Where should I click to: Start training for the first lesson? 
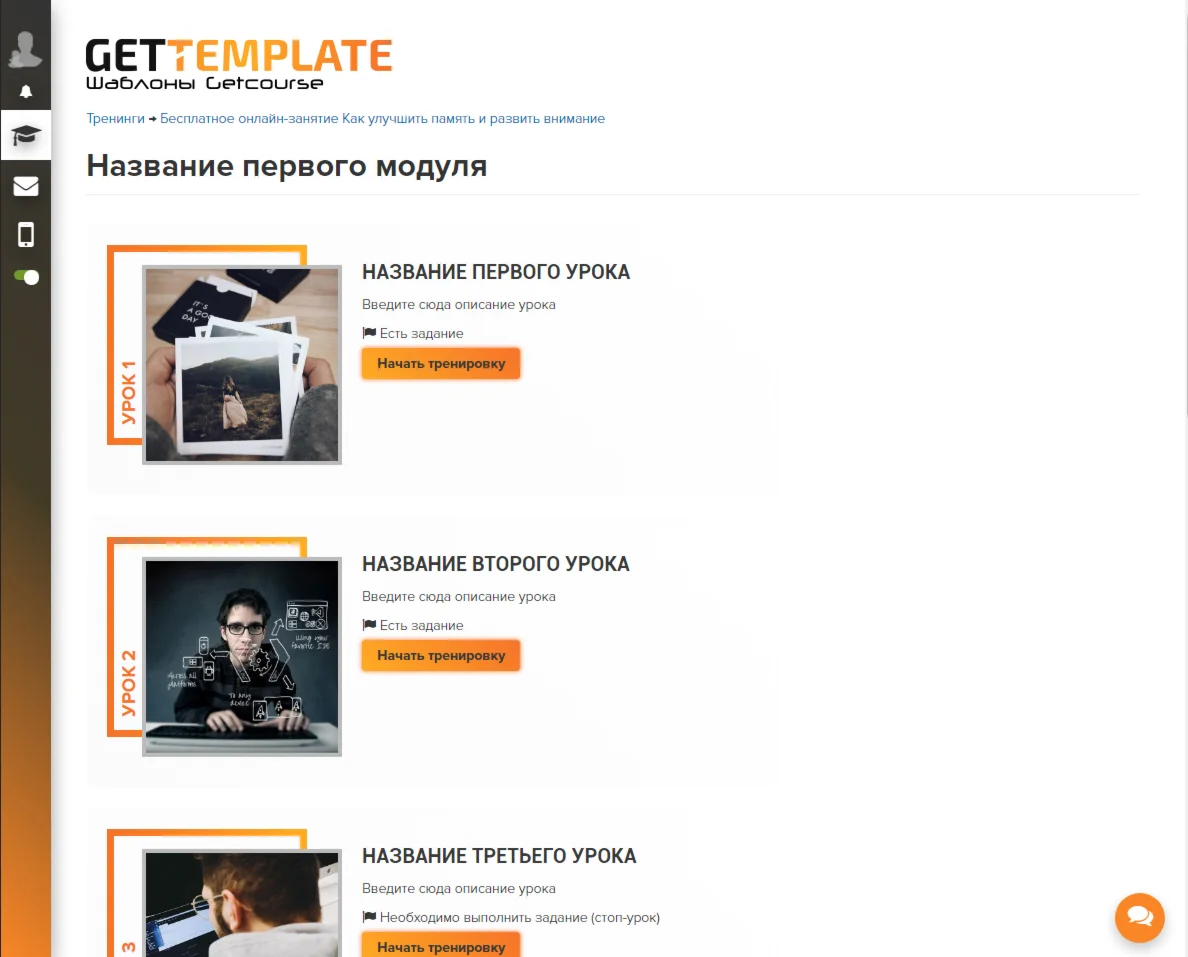point(441,364)
